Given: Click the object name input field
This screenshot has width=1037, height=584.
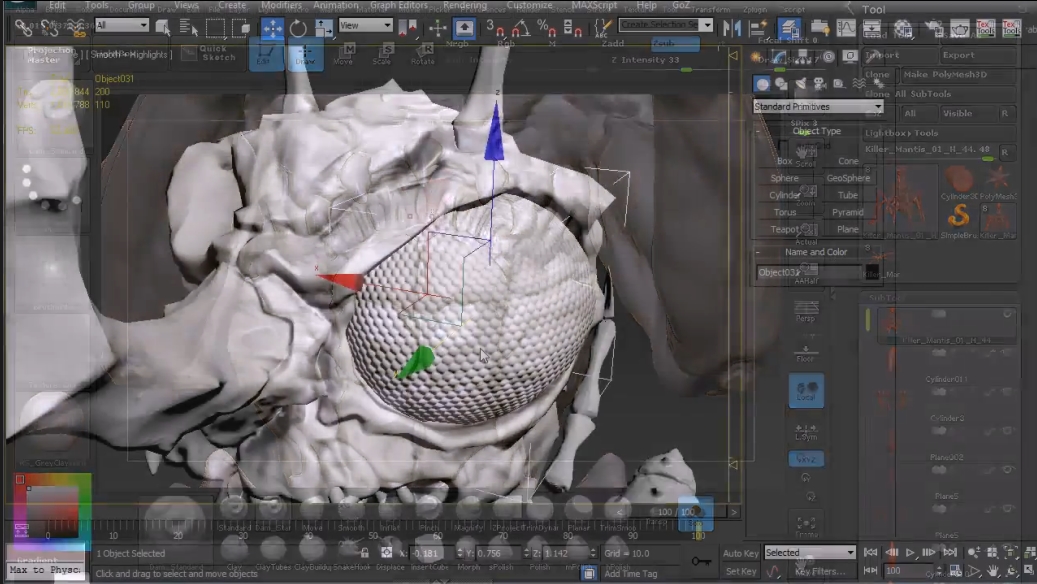Looking at the screenshot, I should tap(809, 272).
